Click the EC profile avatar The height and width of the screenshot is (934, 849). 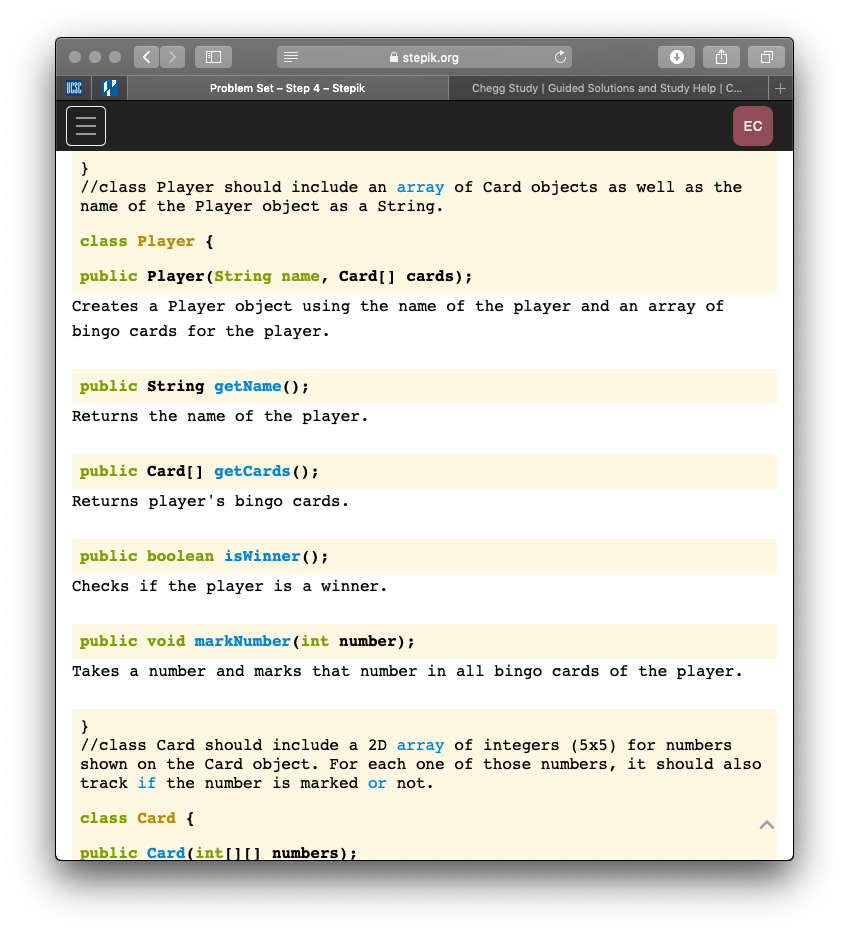(752, 126)
